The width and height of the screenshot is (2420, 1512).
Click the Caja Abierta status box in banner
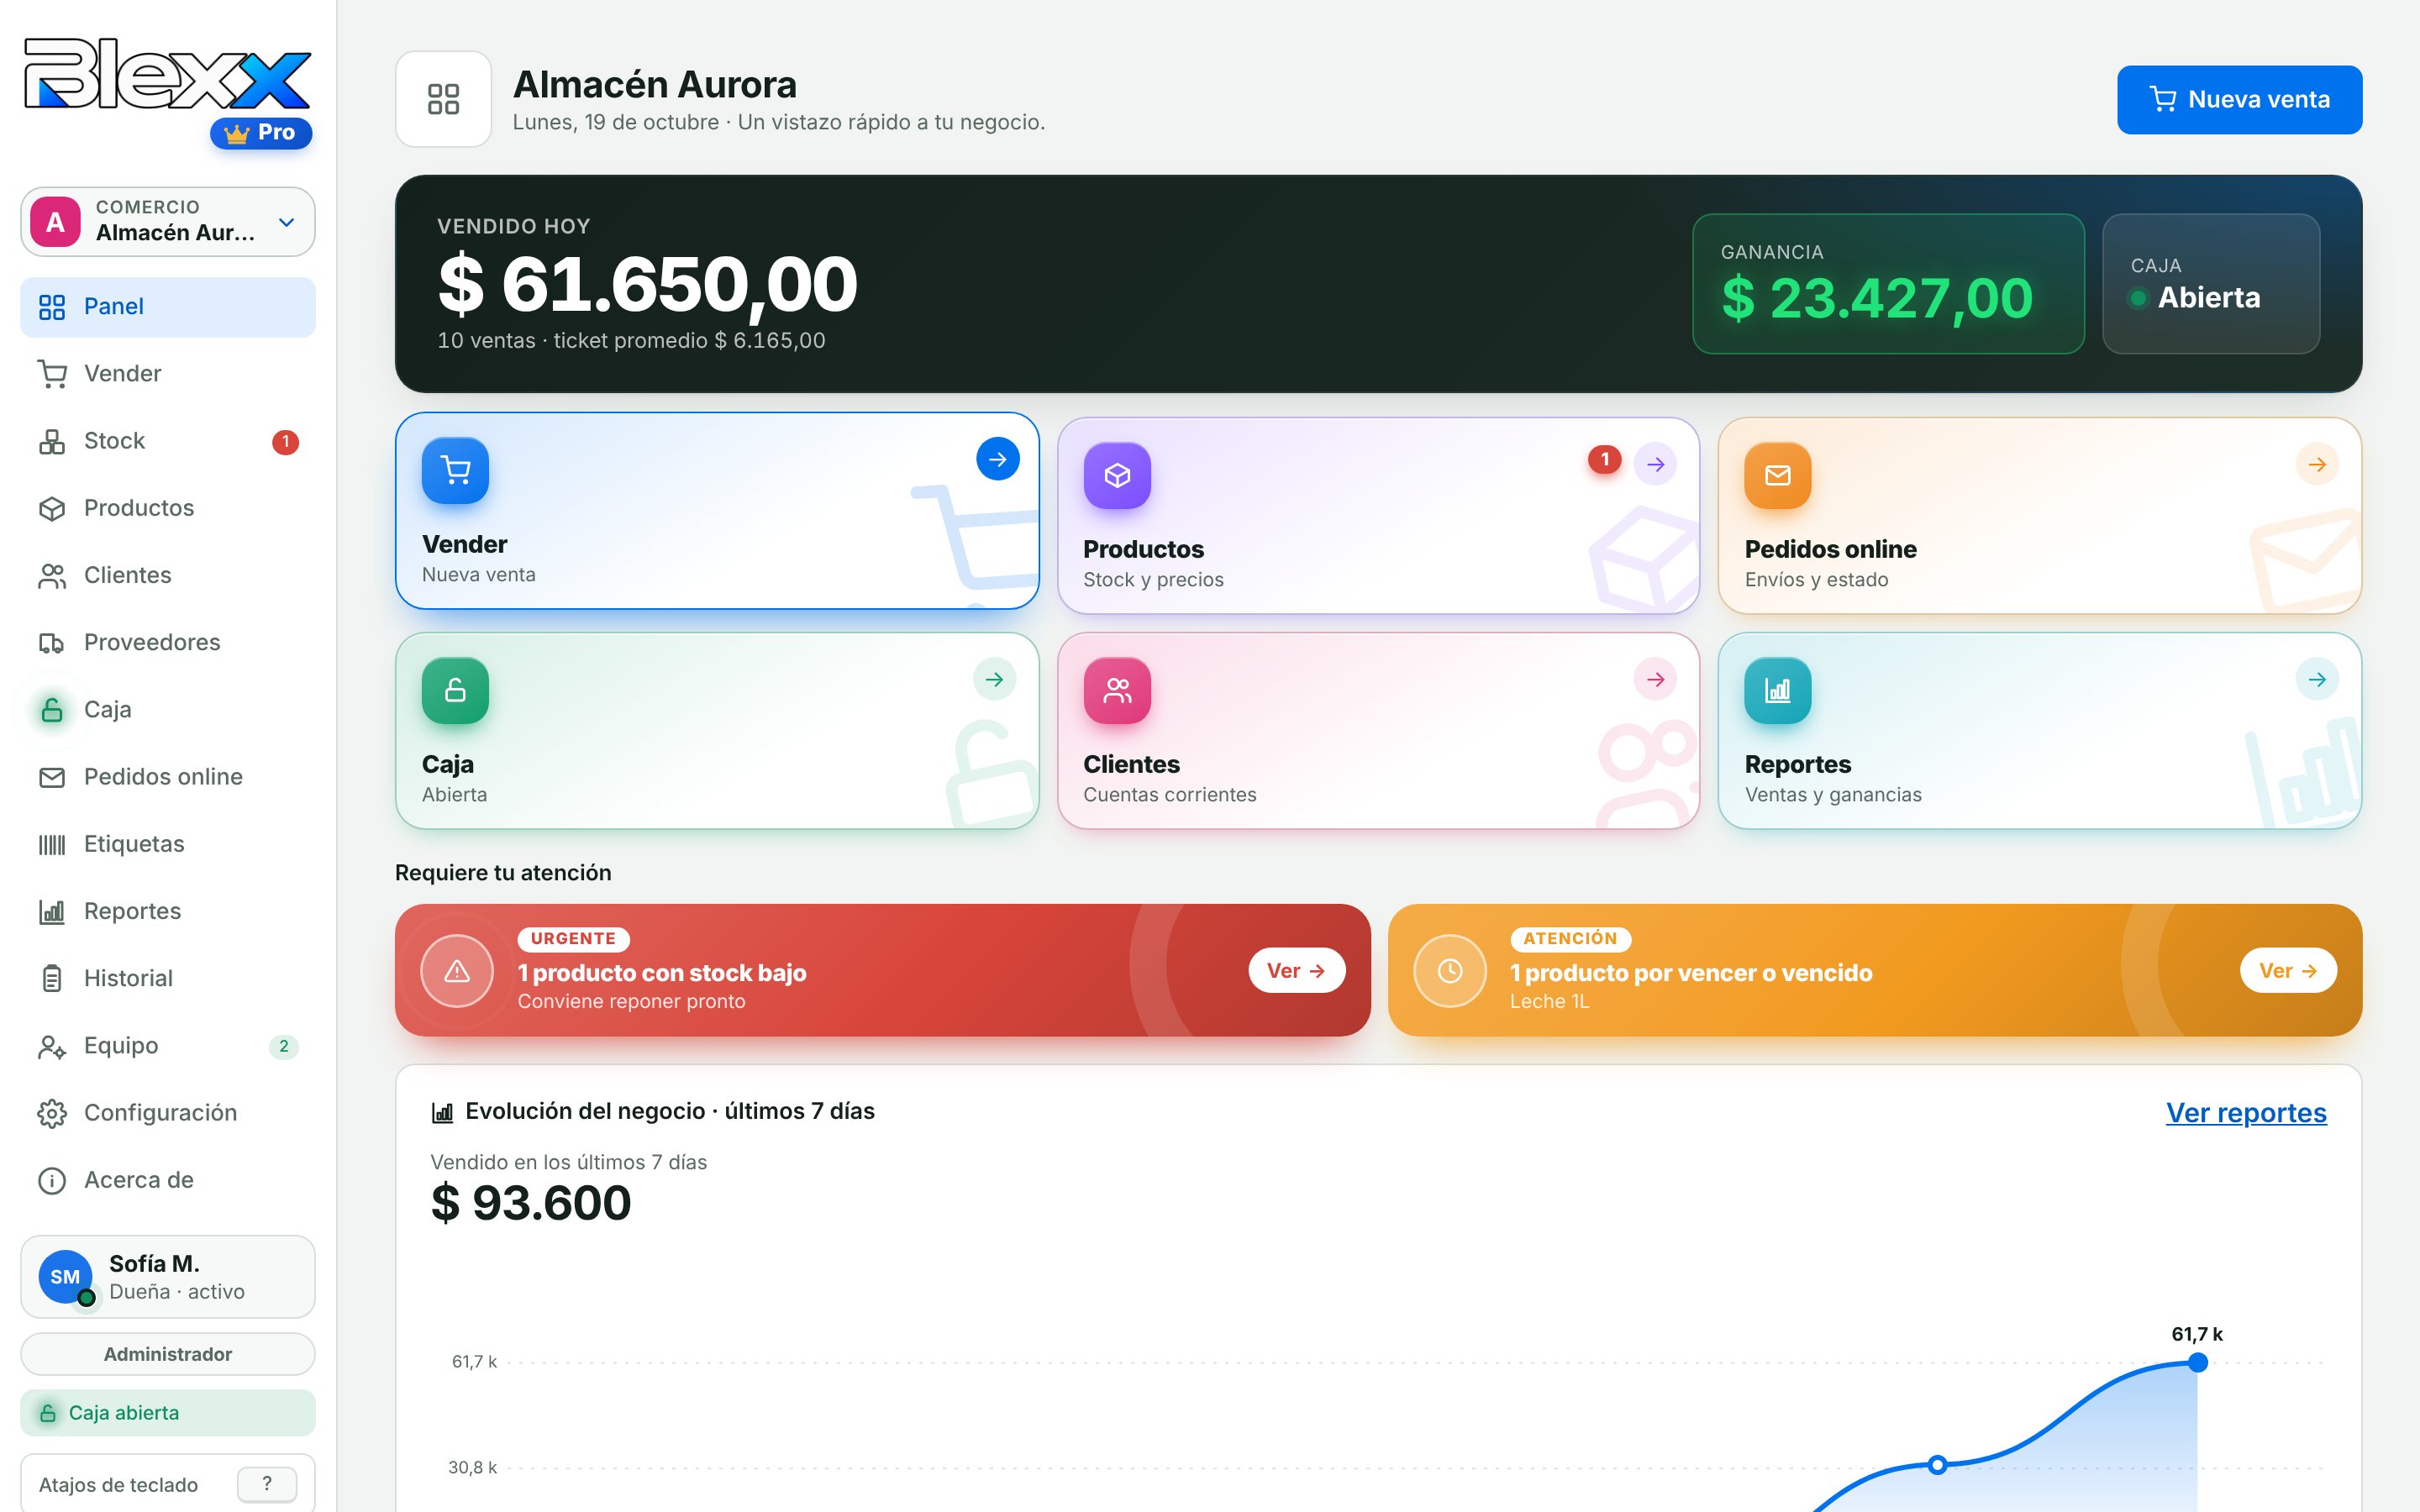(x=2210, y=284)
